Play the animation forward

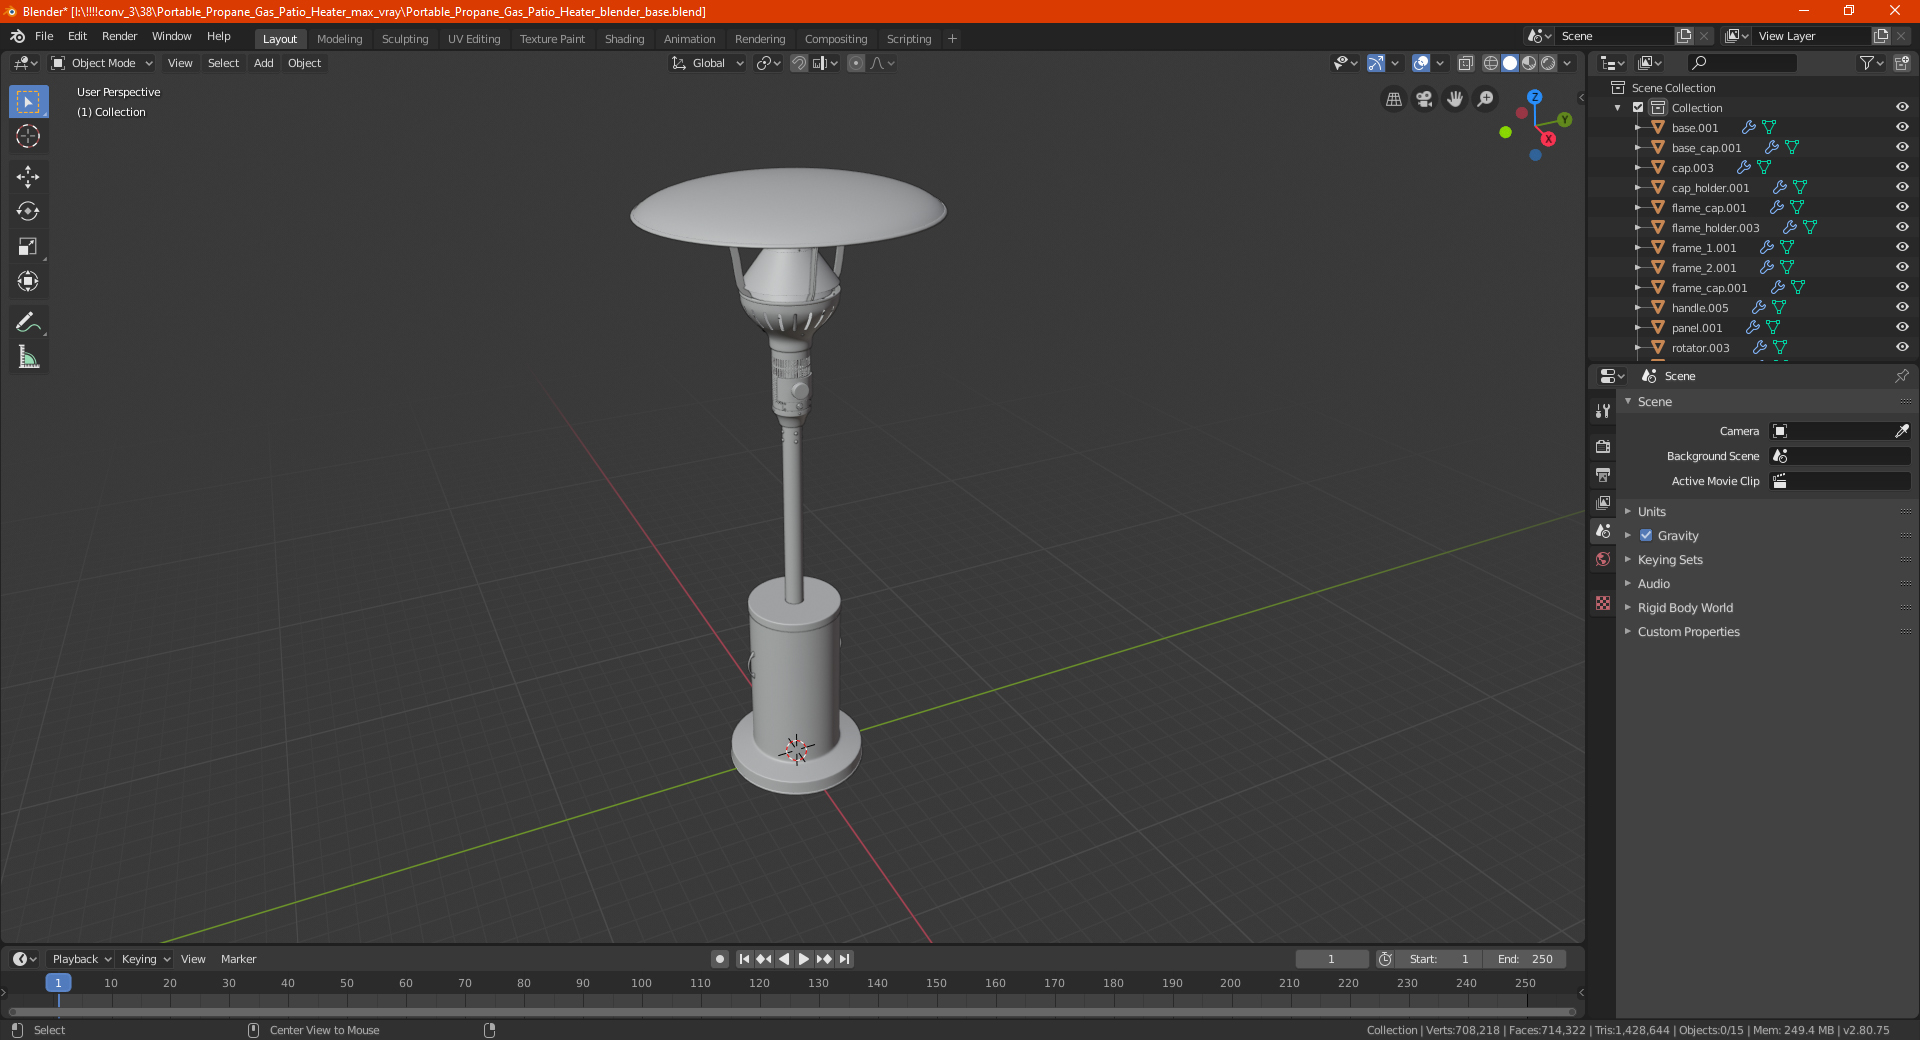(x=804, y=959)
